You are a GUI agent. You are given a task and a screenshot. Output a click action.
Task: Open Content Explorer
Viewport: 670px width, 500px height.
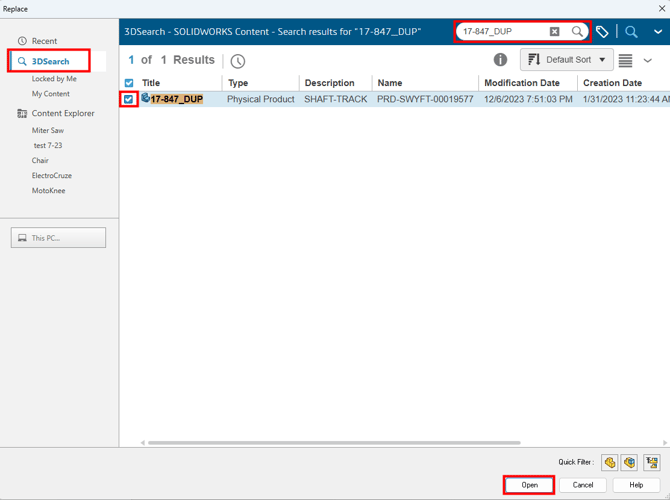pyautogui.click(x=63, y=113)
